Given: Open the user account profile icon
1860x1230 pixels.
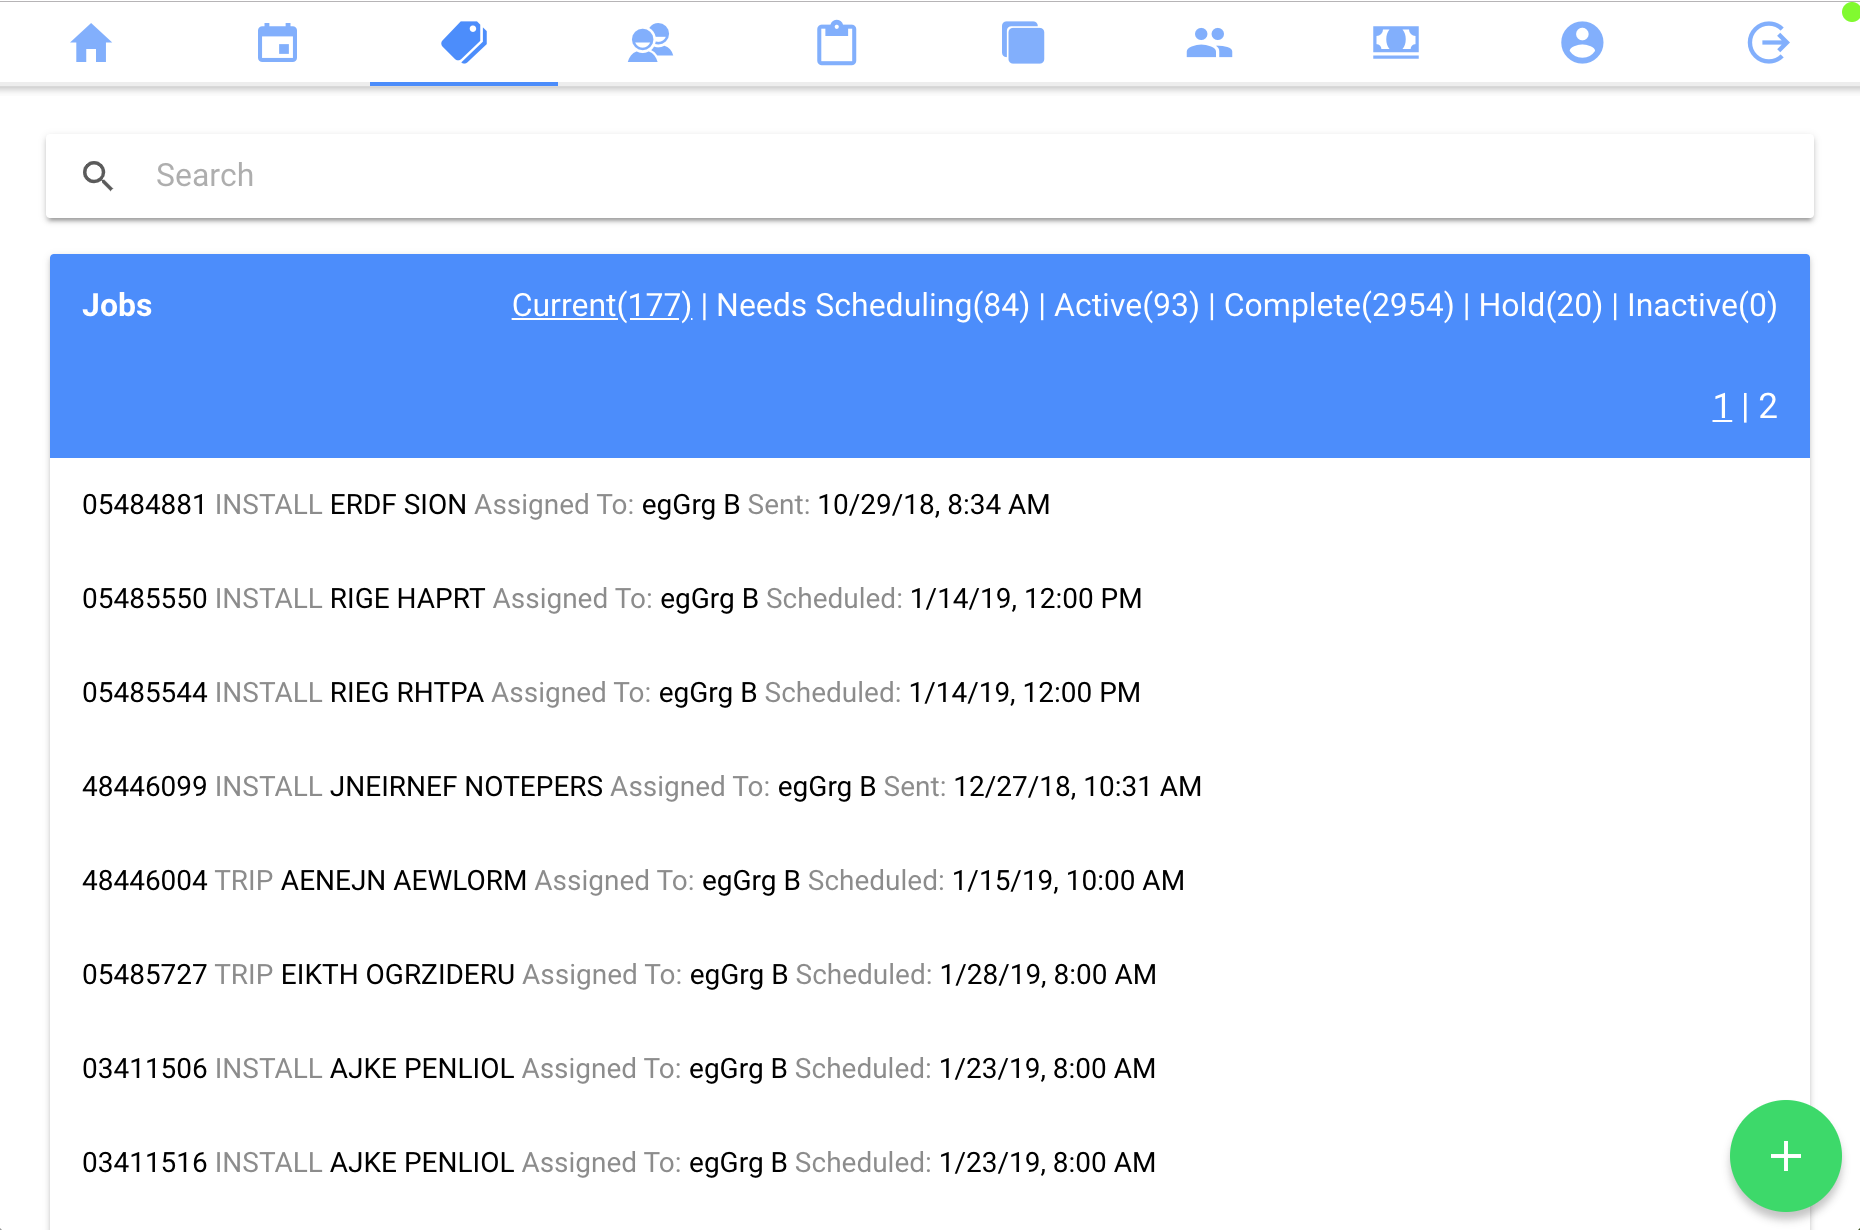Looking at the screenshot, I should [x=1582, y=43].
